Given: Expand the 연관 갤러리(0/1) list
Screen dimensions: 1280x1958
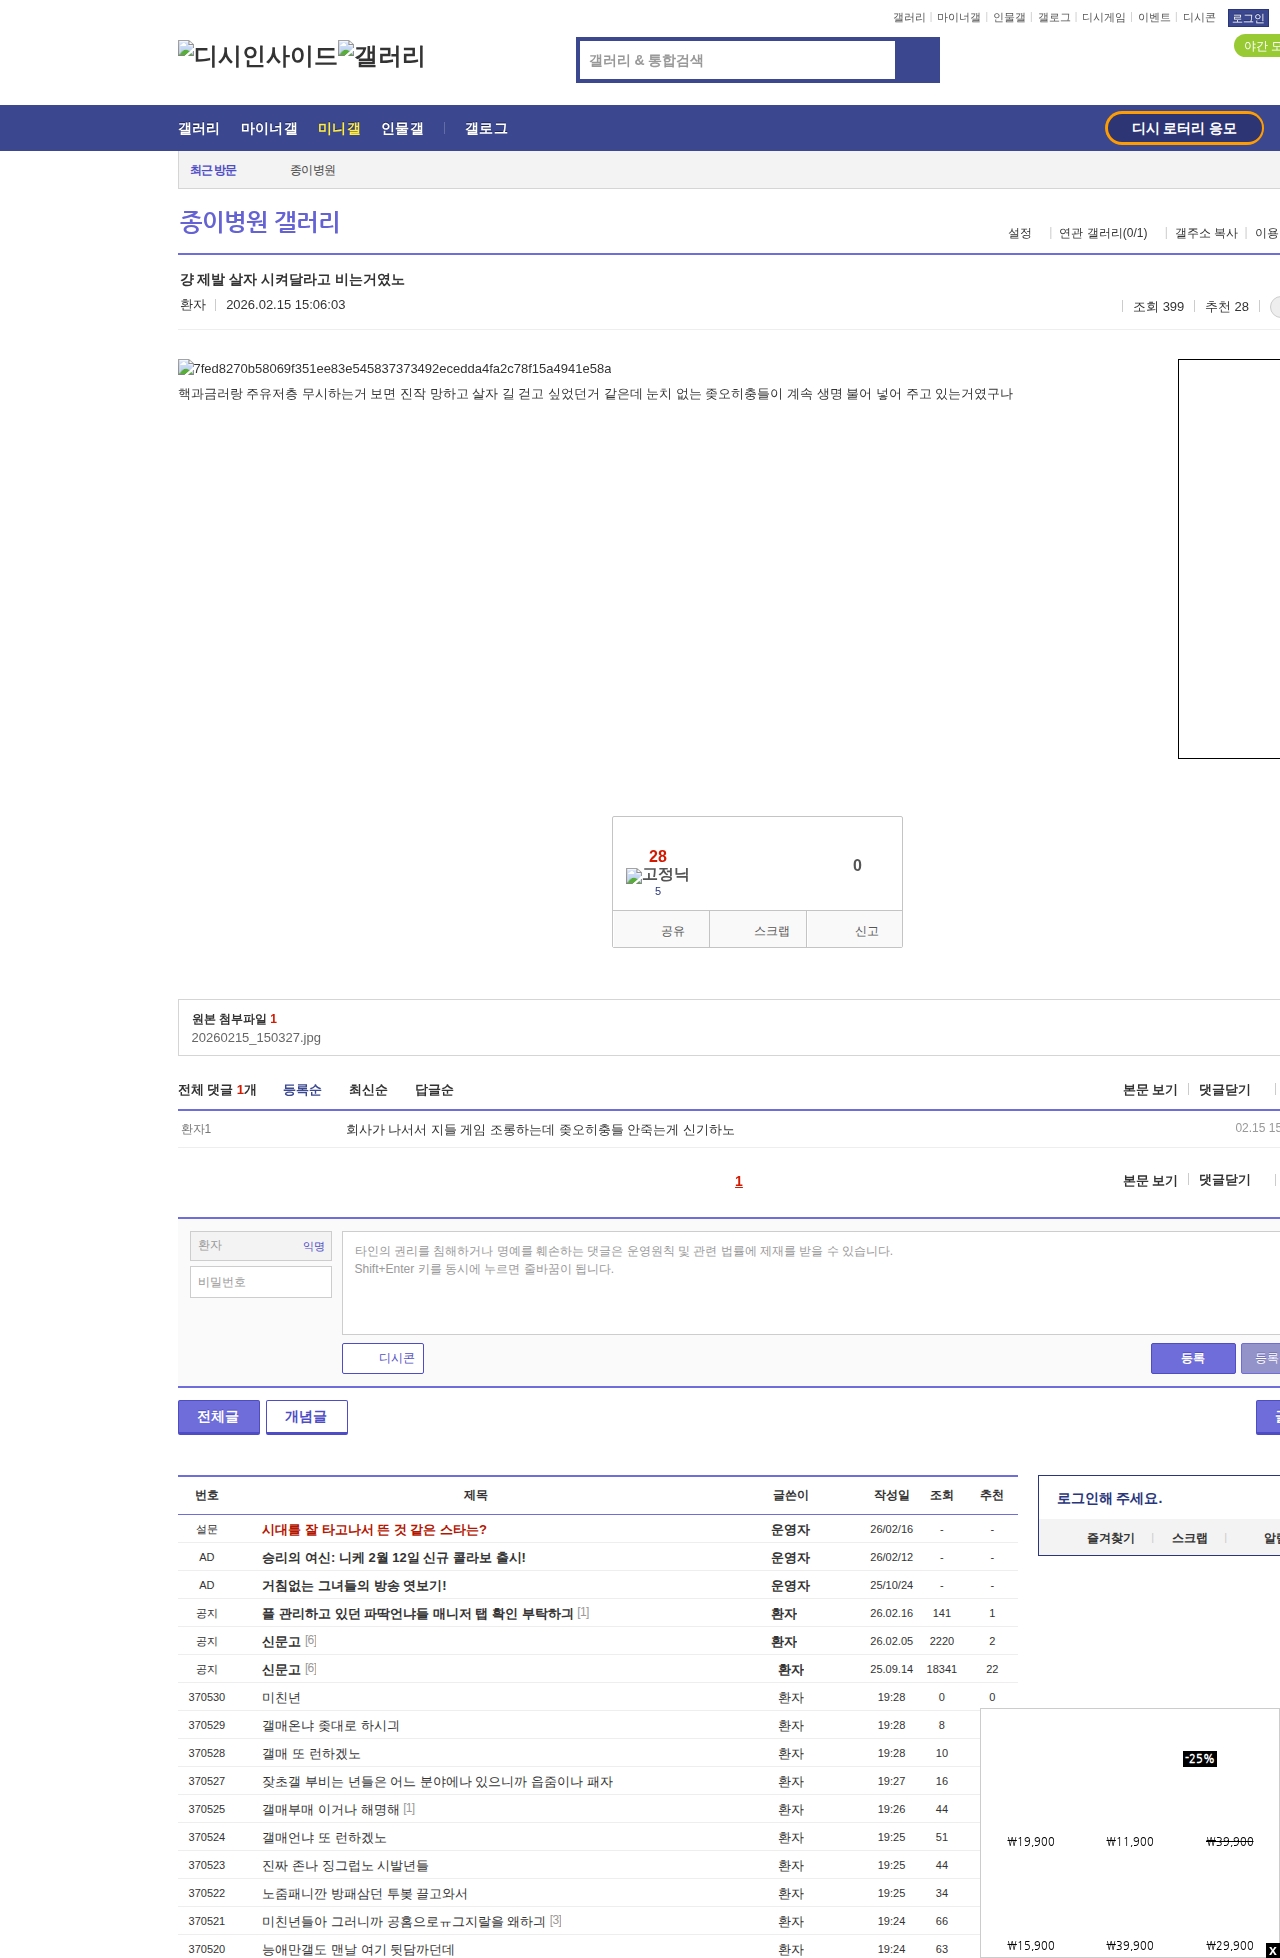Looking at the screenshot, I should pos(1103,233).
